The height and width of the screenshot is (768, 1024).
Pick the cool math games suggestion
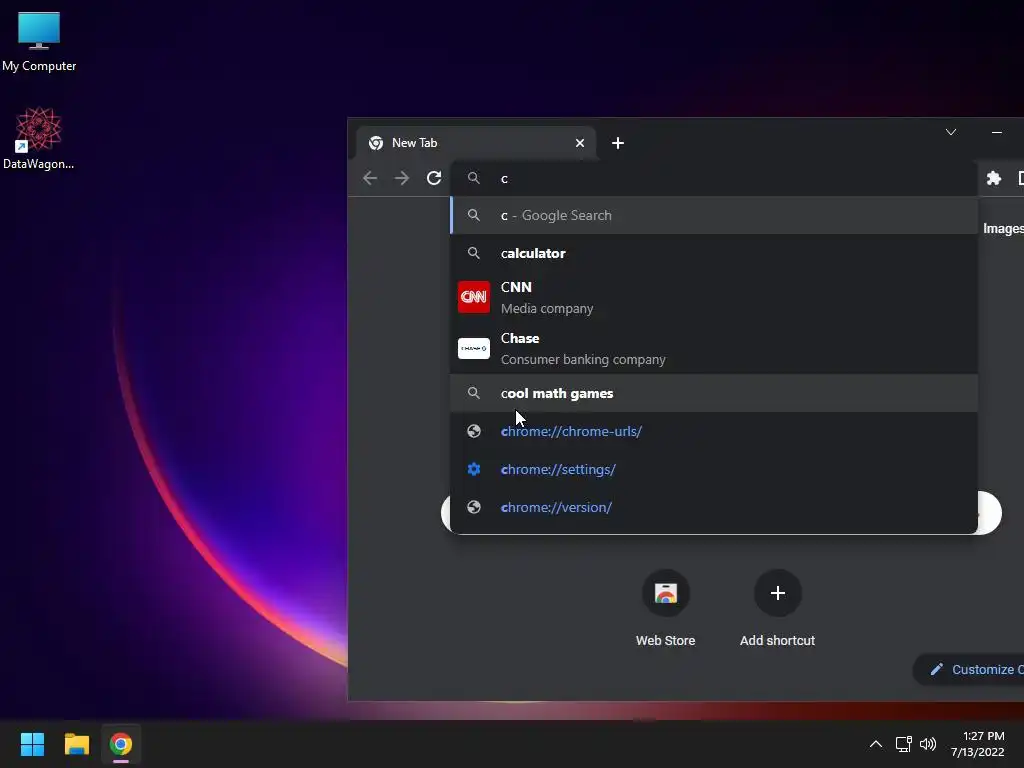pyautogui.click(x=714, y=393)
